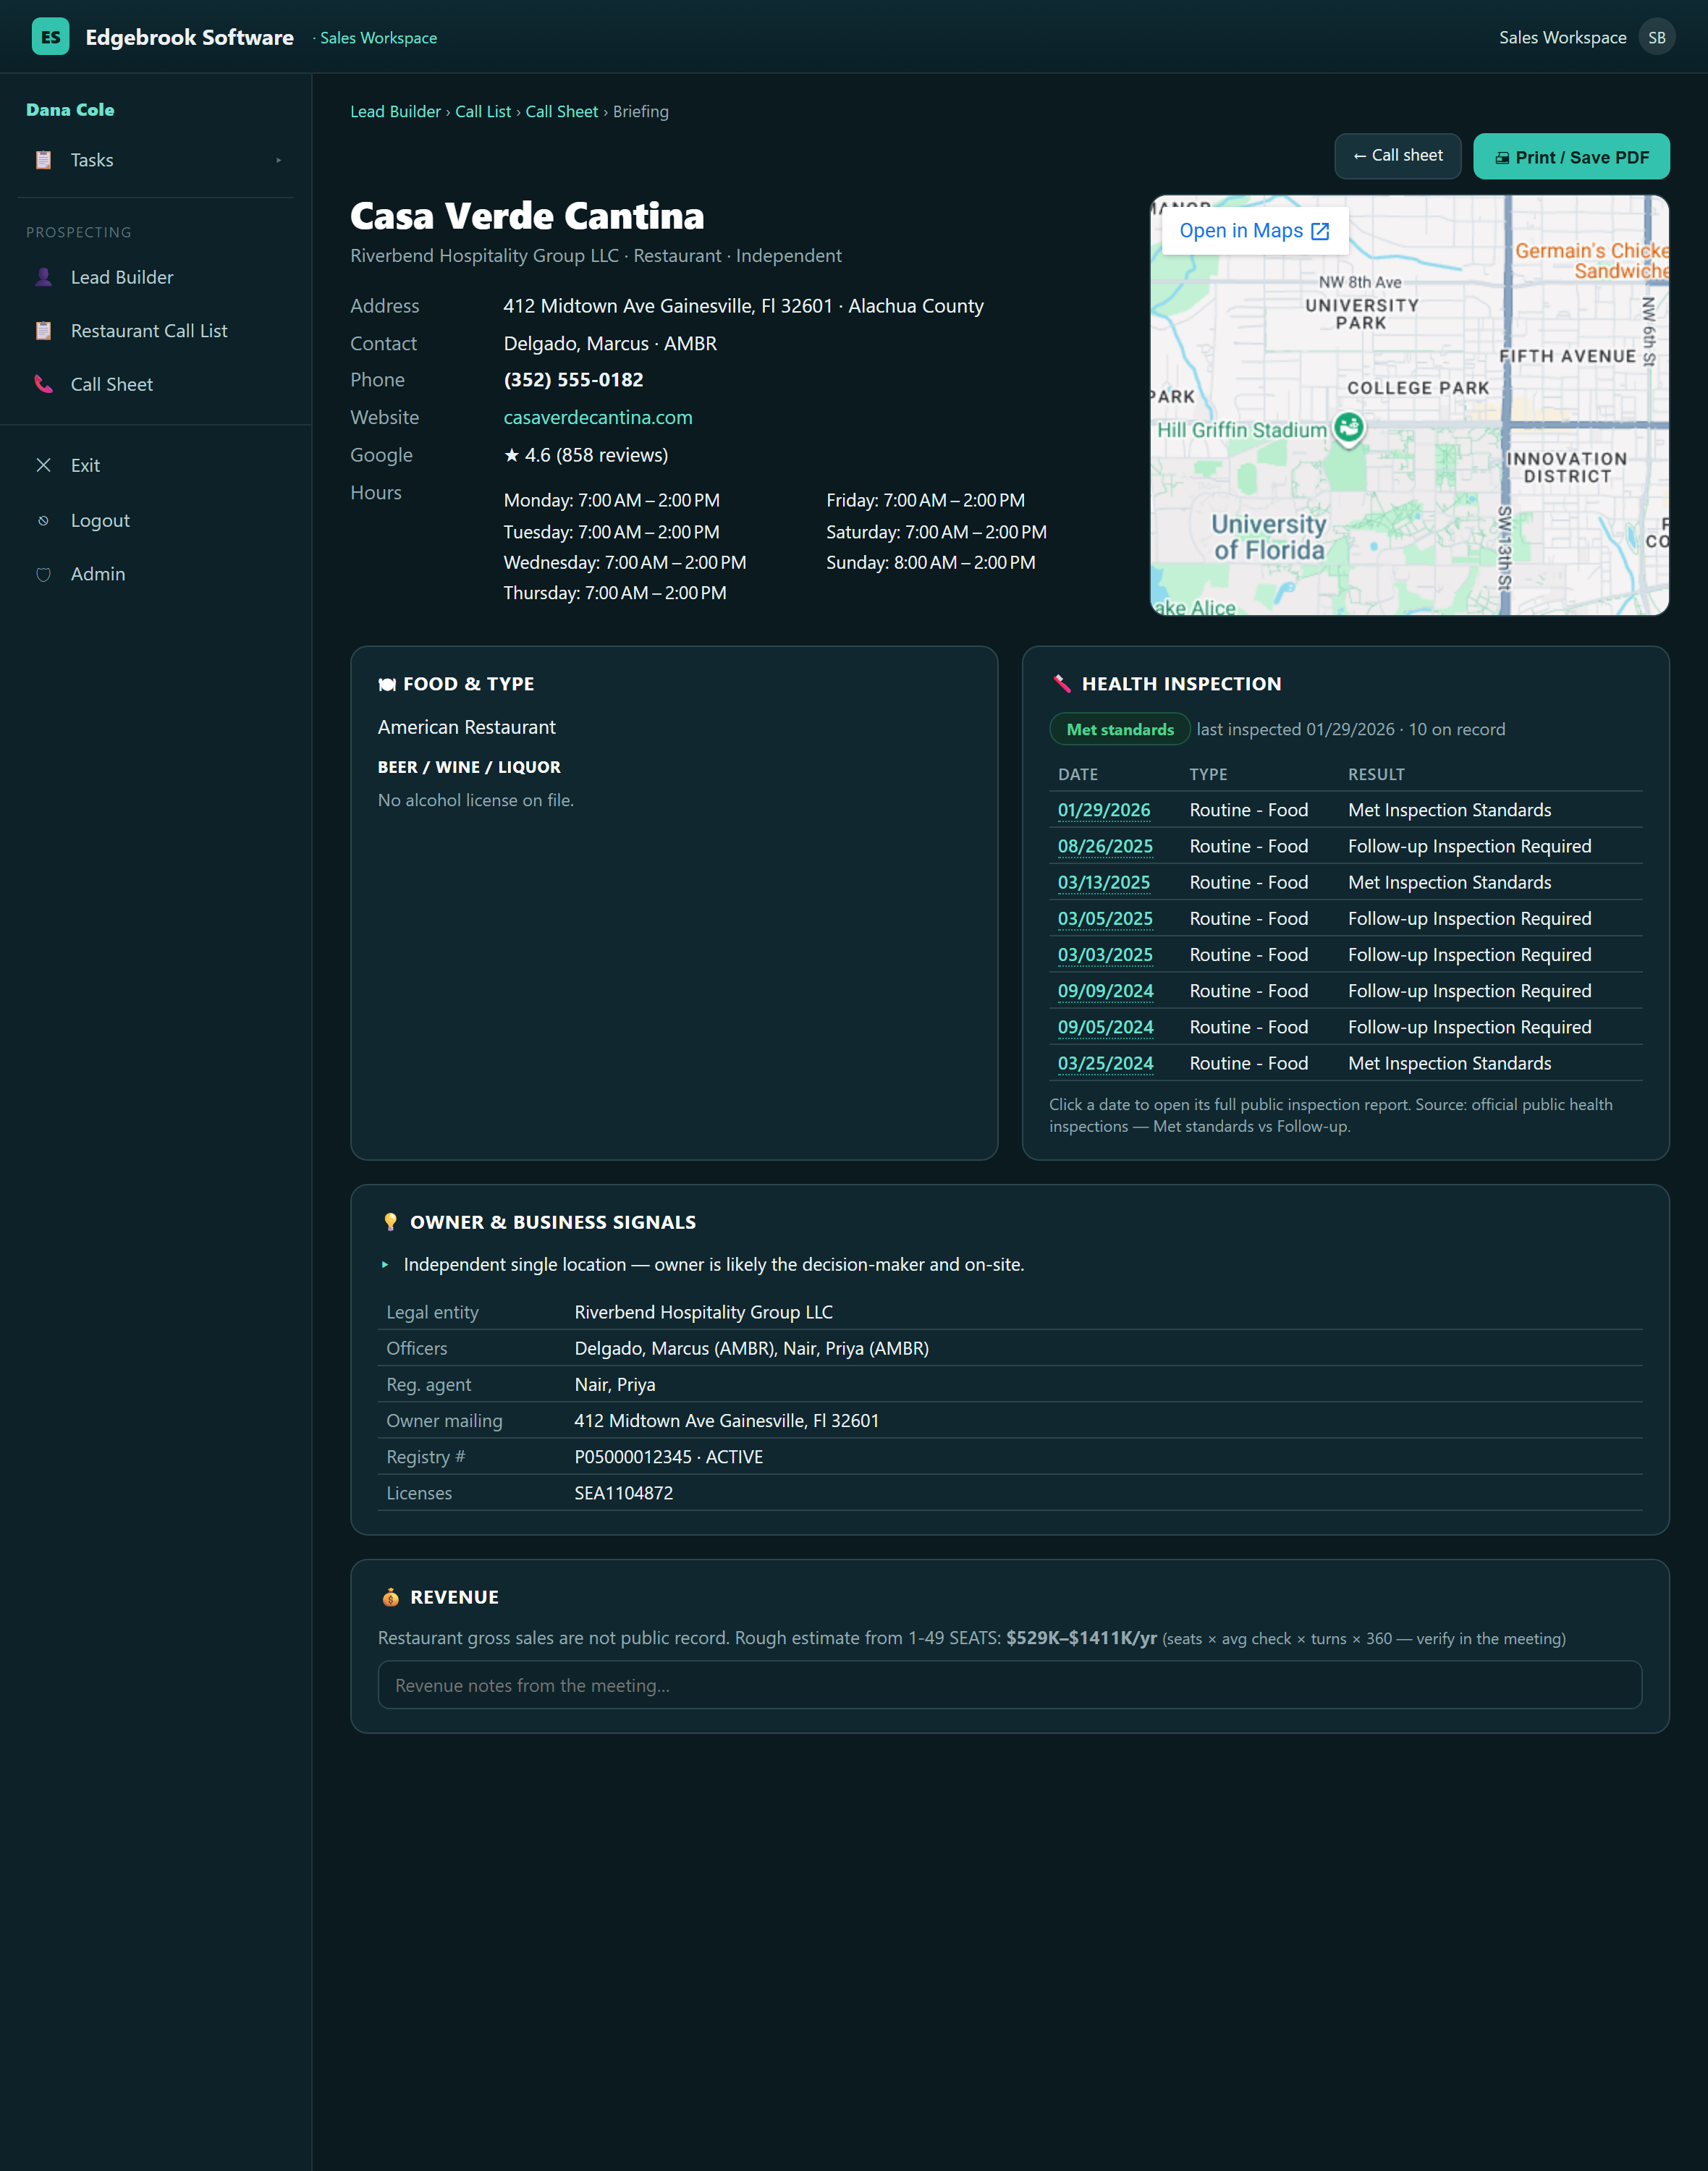Image resolution: width=1708 pixels, height=2171 pixels.
Task: Open the 03/25/2024 inspection report
Action: click(x=1105, y=1063)
